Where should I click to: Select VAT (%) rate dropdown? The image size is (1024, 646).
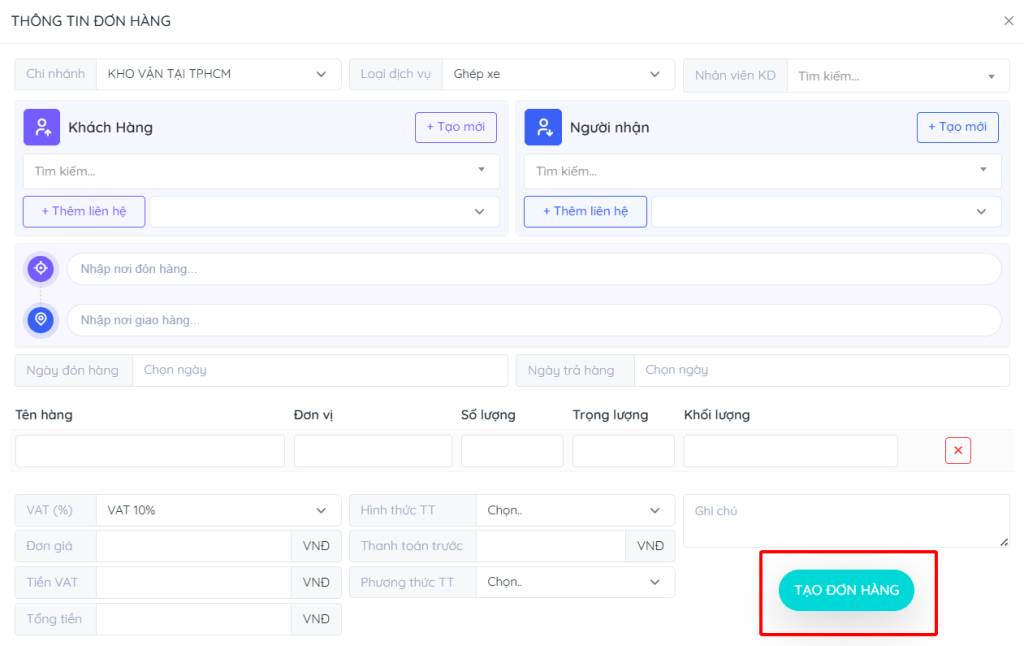pyautogui.click(x=218, y=510)
